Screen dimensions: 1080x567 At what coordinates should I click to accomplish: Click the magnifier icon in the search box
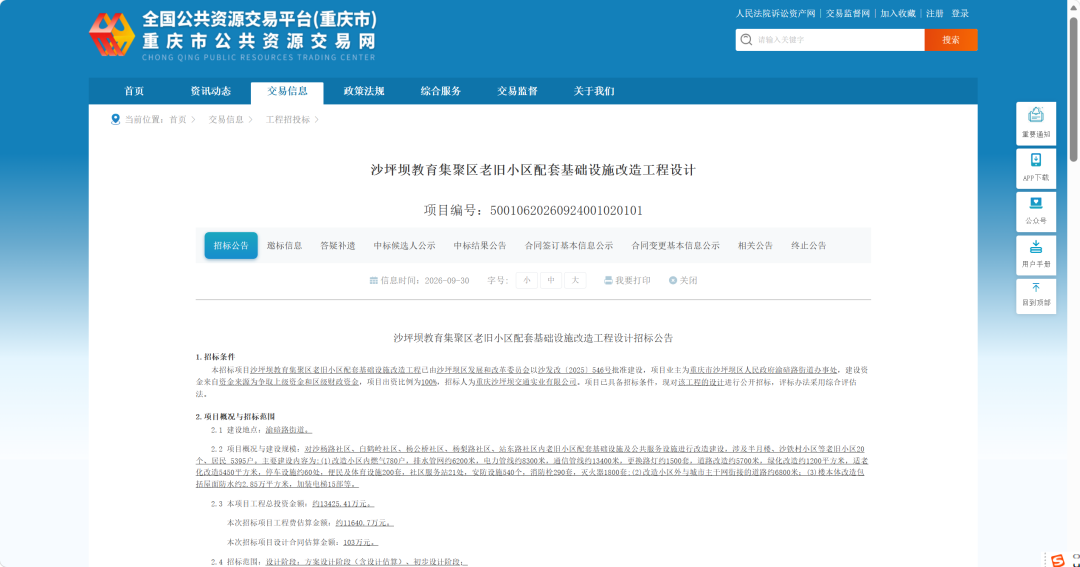(746, 40)
